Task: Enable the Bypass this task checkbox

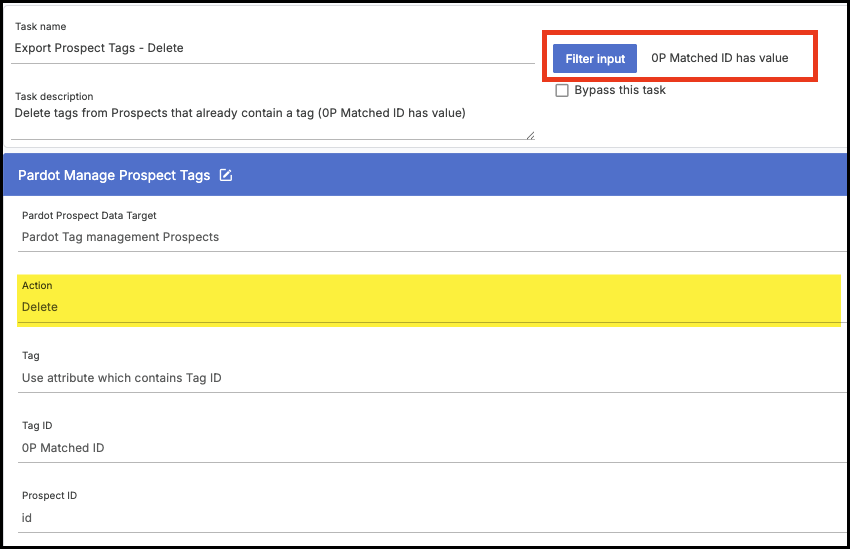Action: pos(562,90)
